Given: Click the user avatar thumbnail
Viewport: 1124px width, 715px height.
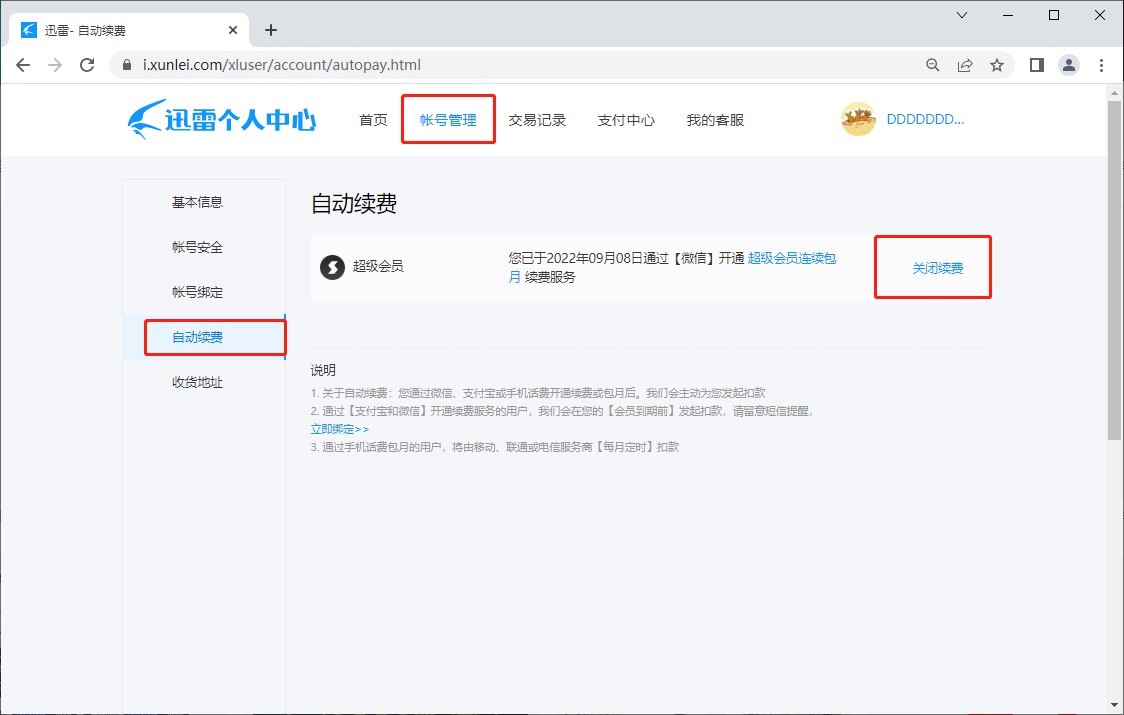Looking at the screenshot, I should pyautogui.click(x=858, y=119).
